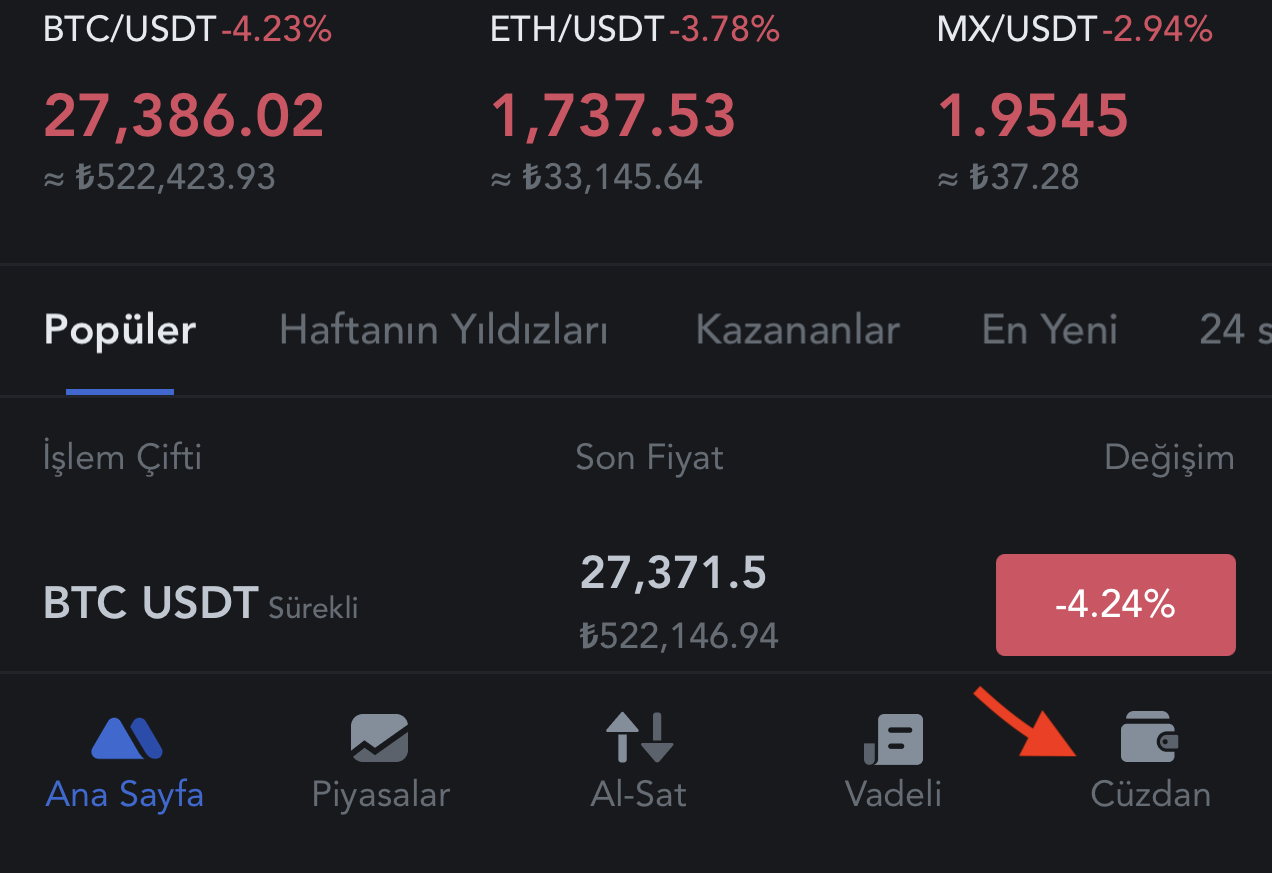
Task: Open the Vadeli futures icon
Action: 893,739
